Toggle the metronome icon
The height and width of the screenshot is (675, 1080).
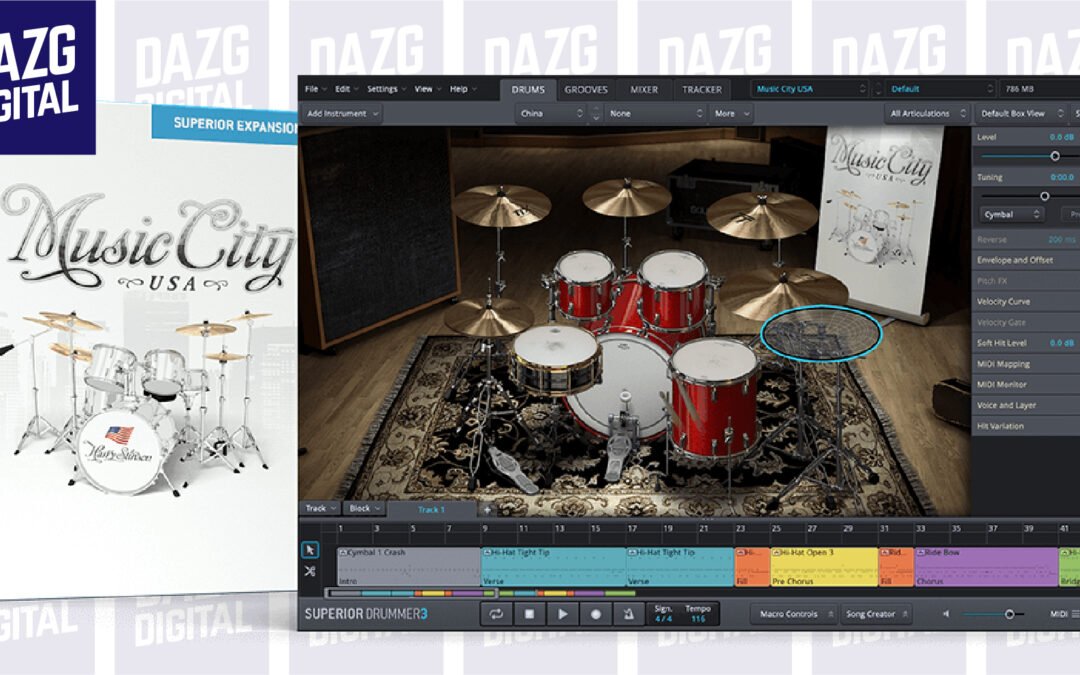pos(628,614)
